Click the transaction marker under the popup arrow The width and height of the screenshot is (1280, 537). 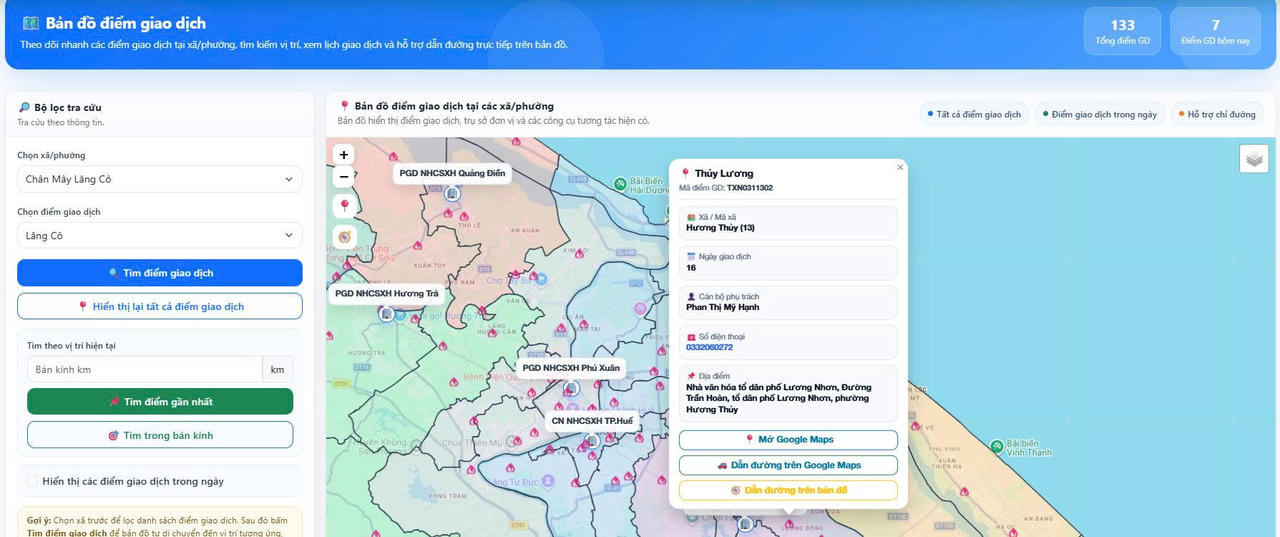[x=790, y=522]
